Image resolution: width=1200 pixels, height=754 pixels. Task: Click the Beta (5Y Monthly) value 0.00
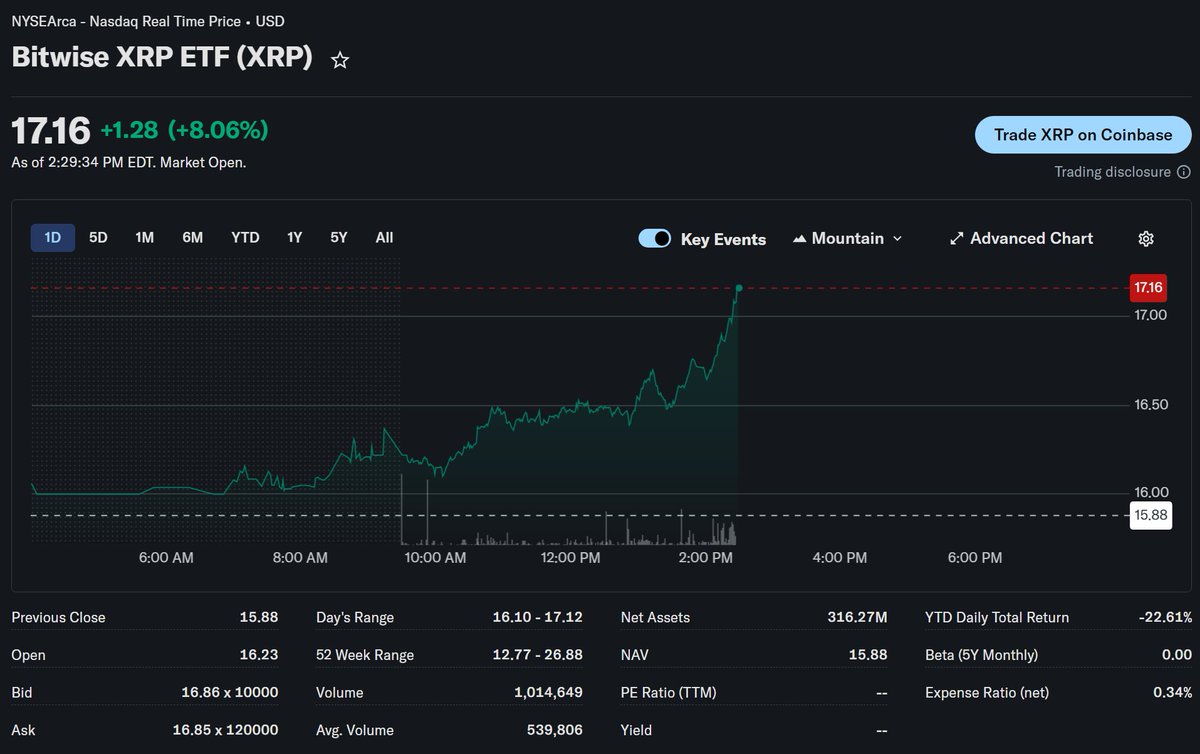tap(1176, 655)
